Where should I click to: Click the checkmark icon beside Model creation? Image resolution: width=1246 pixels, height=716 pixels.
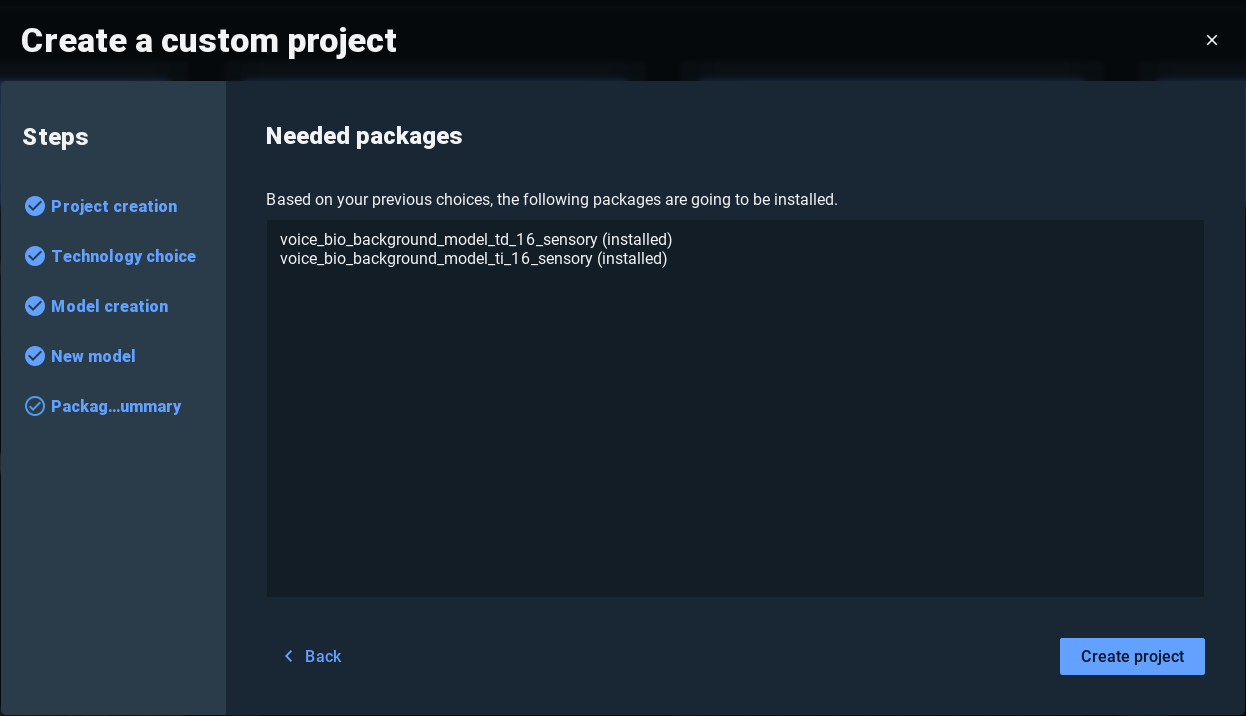[35, 306]
